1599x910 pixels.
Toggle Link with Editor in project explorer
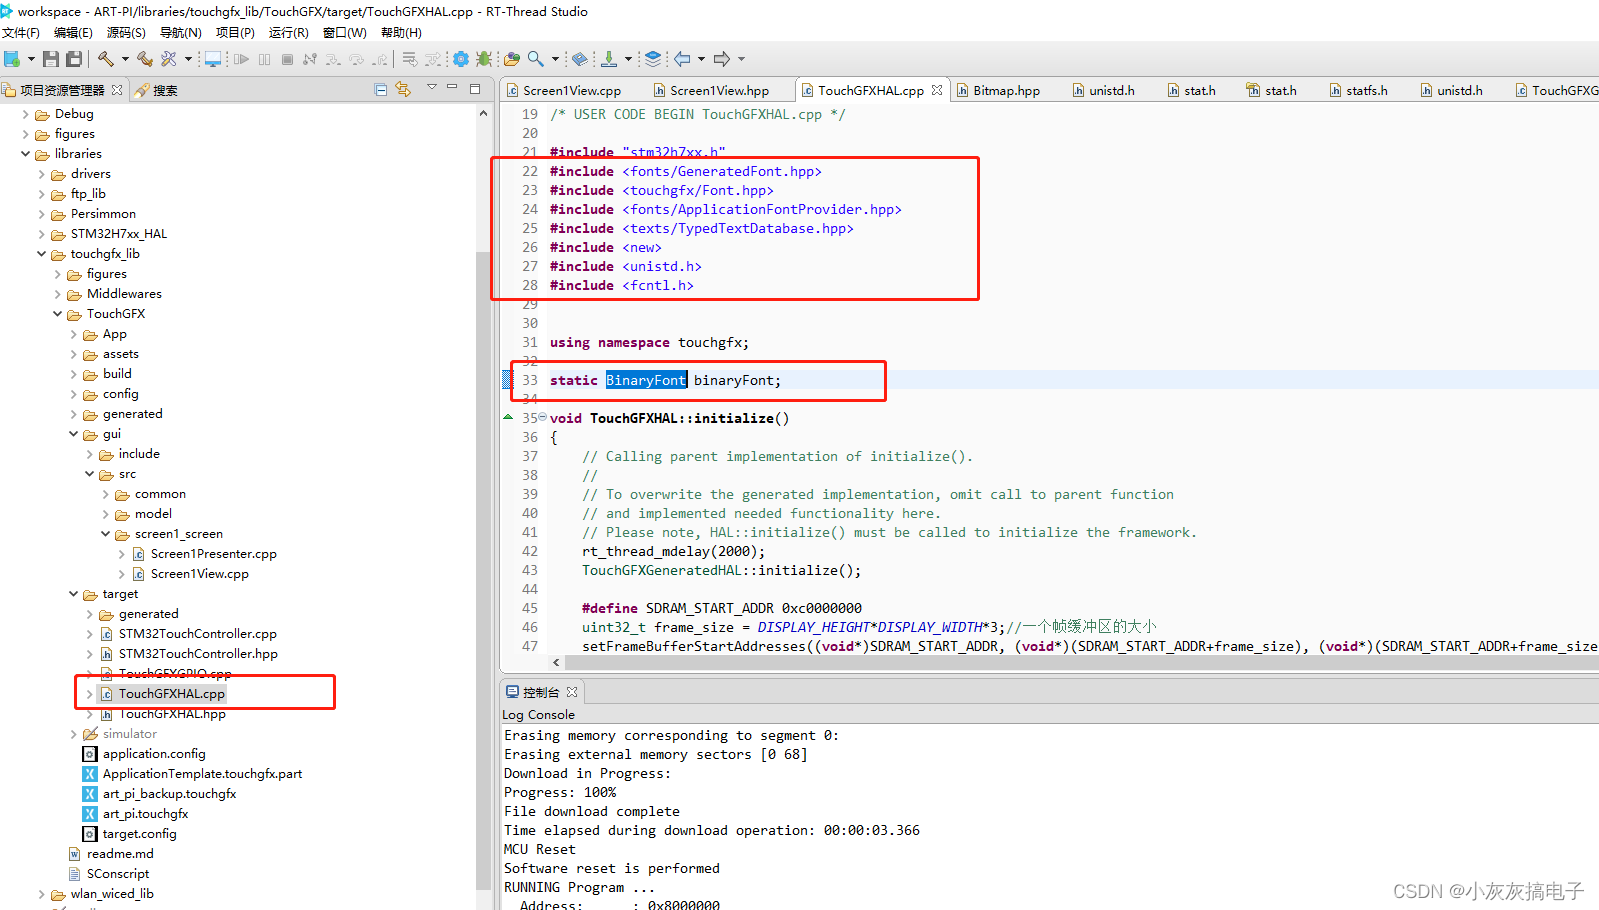coord(403,90)
